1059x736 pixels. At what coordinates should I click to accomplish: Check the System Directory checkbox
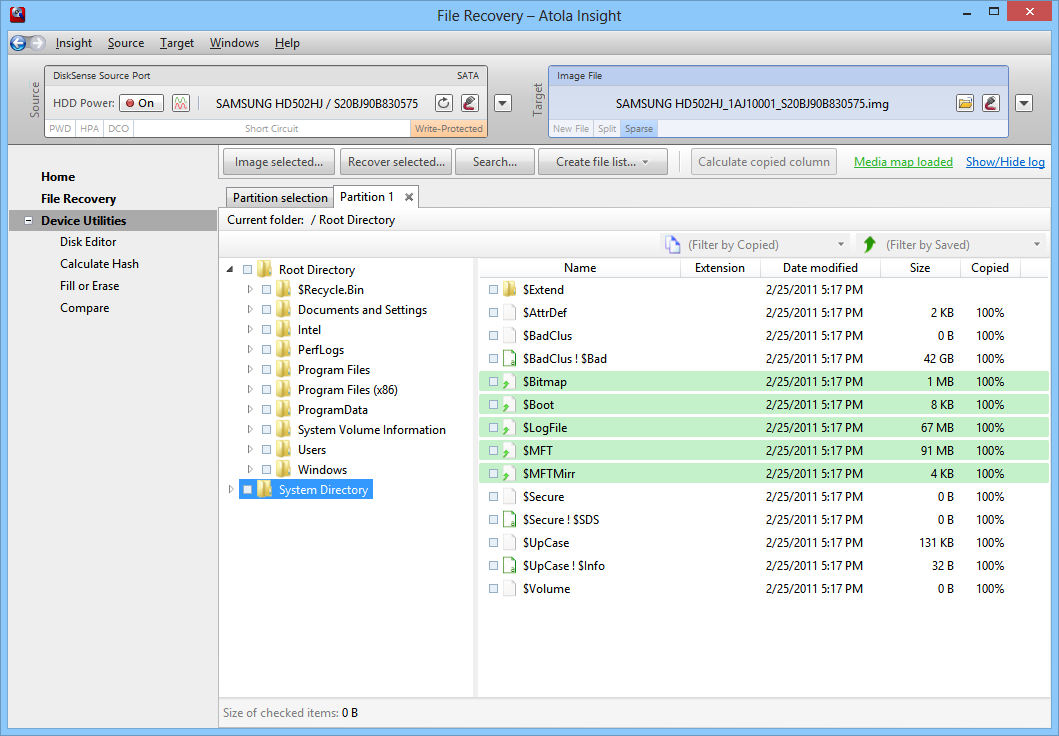click(x=247, y=490)
